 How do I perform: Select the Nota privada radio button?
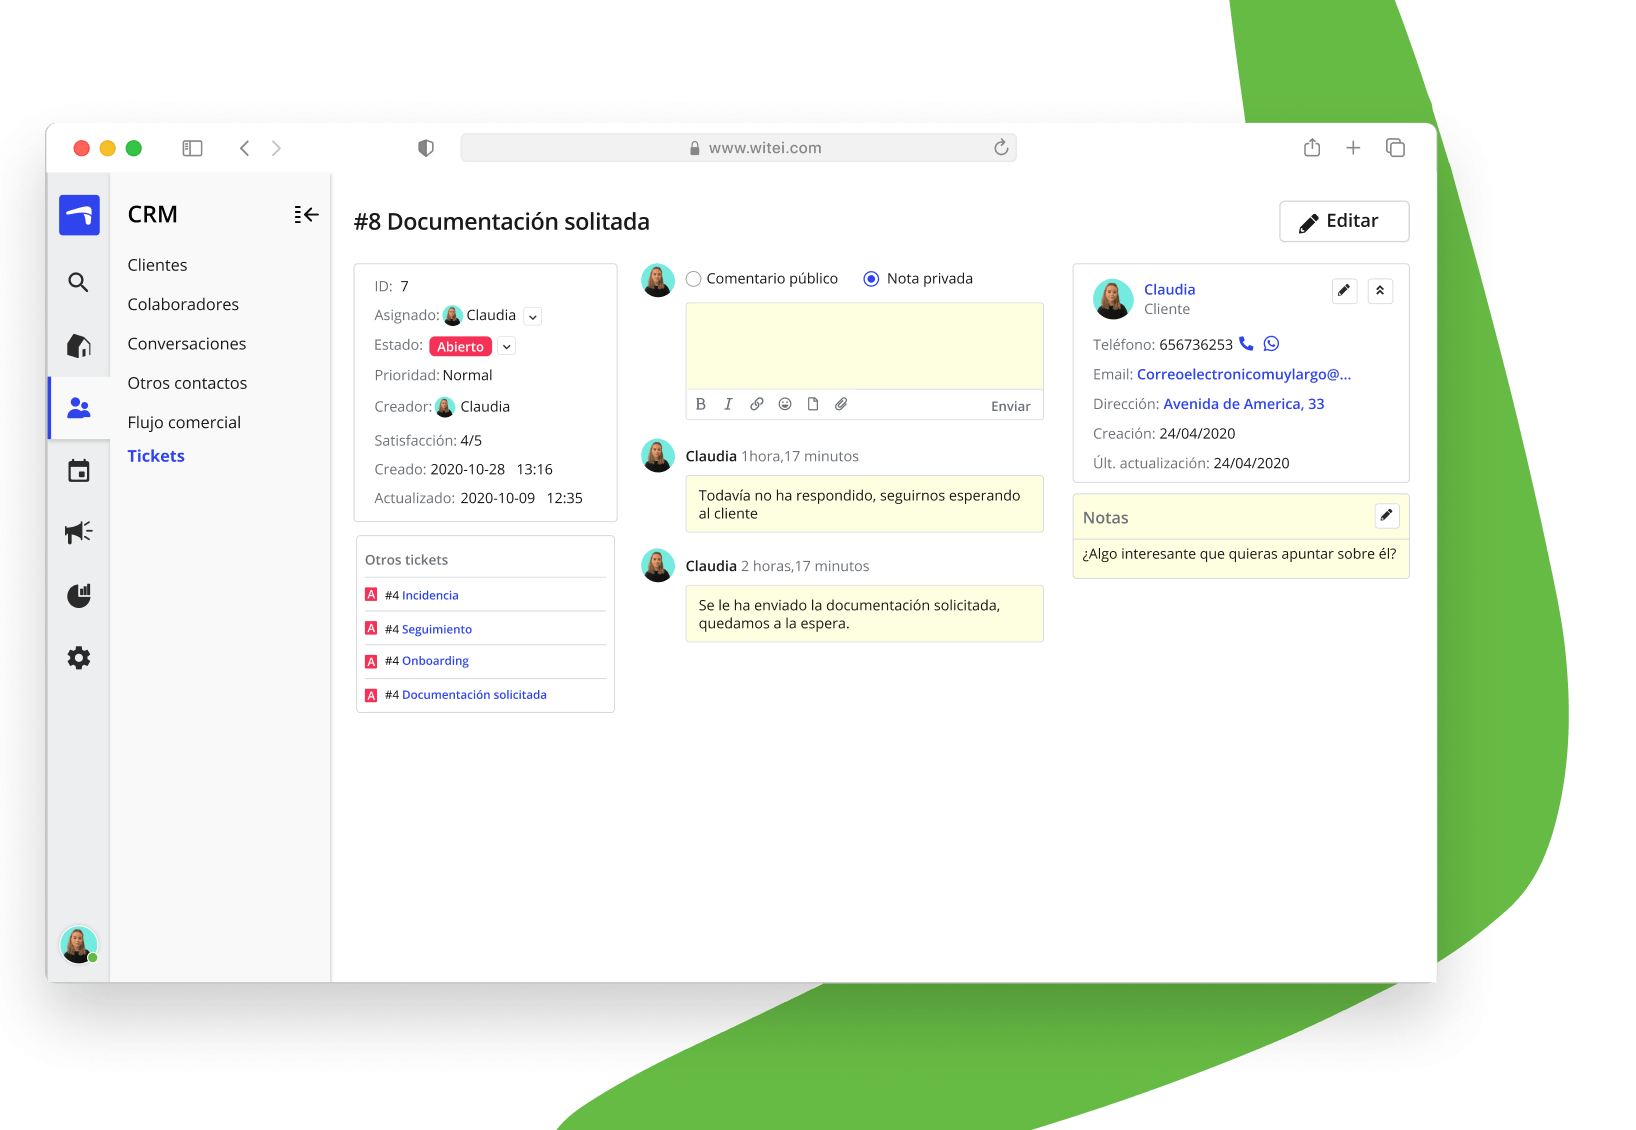point(871,279)
